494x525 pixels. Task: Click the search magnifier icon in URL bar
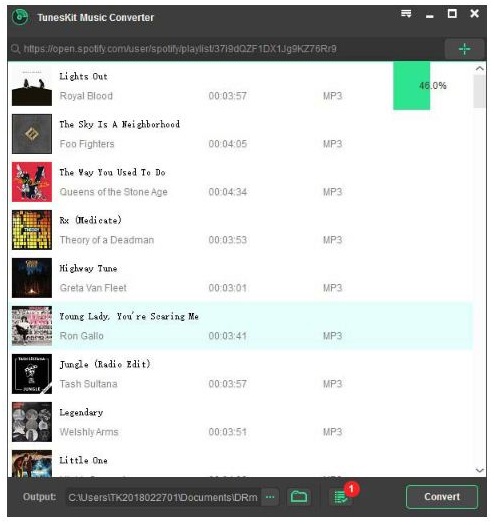[x=15, y=49]
